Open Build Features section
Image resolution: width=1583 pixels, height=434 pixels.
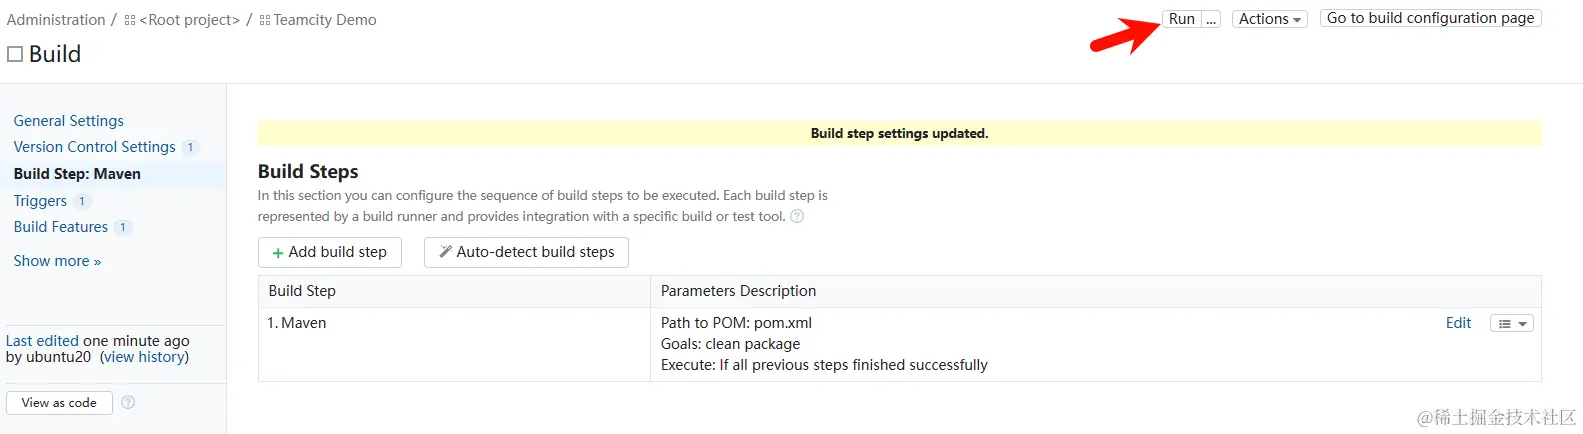click(x=61, y=227)
